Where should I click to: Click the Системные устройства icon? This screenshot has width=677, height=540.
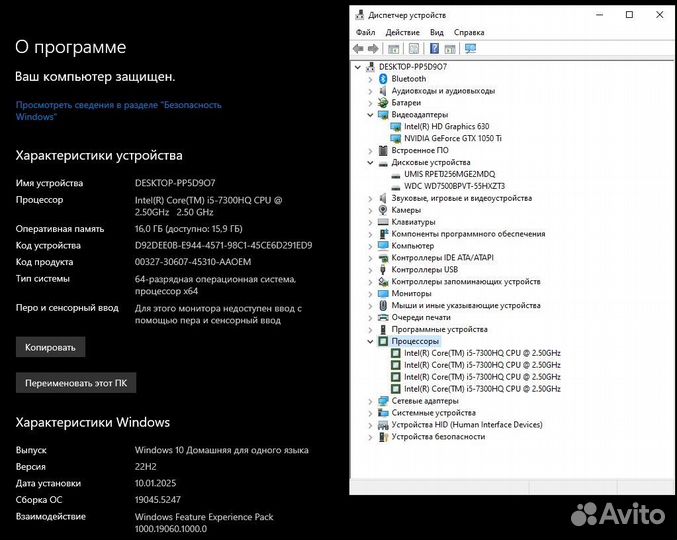pos(383,413)
